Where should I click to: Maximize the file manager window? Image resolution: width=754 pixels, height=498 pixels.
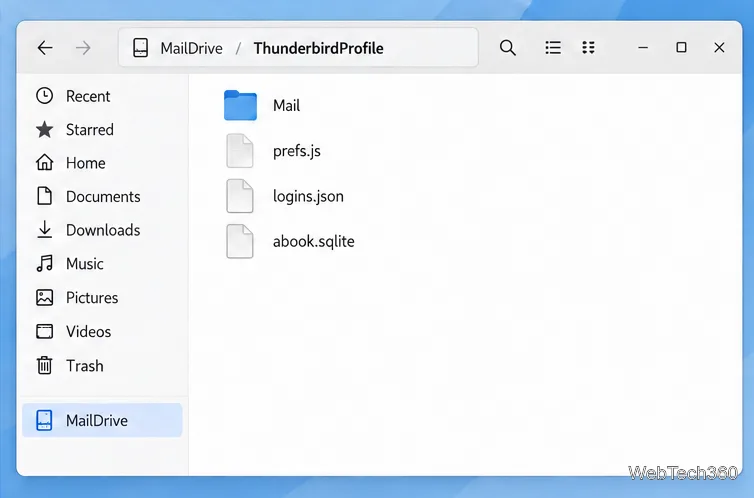681,47
